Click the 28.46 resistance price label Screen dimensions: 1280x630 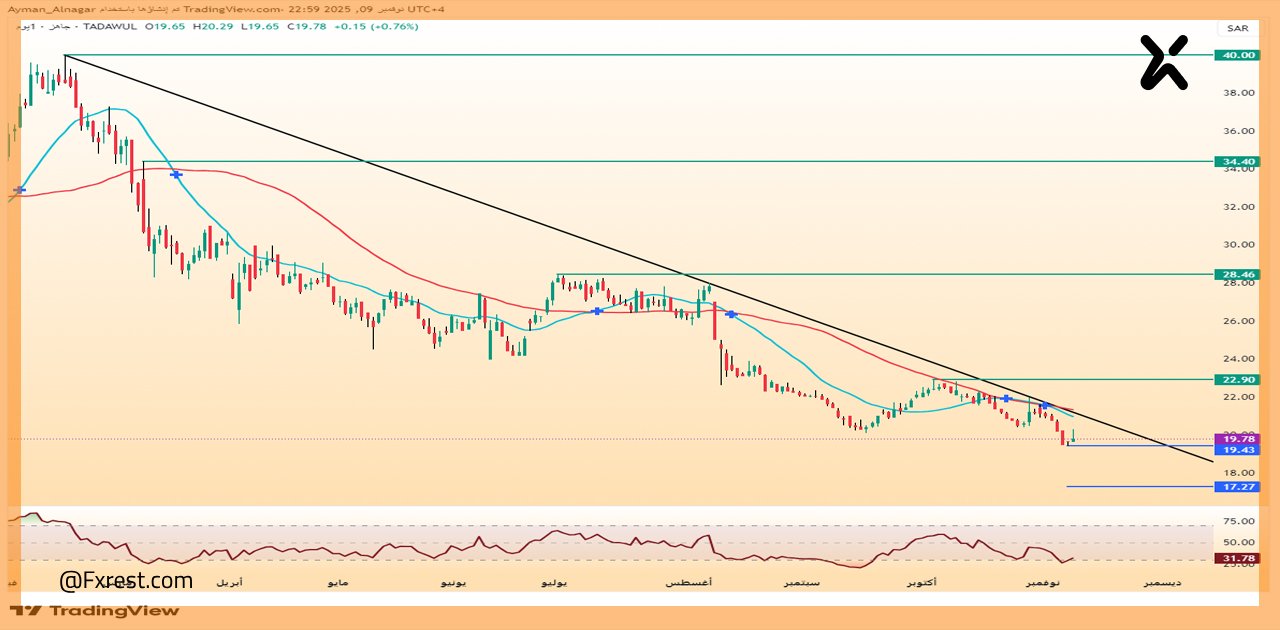(1236, 274)
